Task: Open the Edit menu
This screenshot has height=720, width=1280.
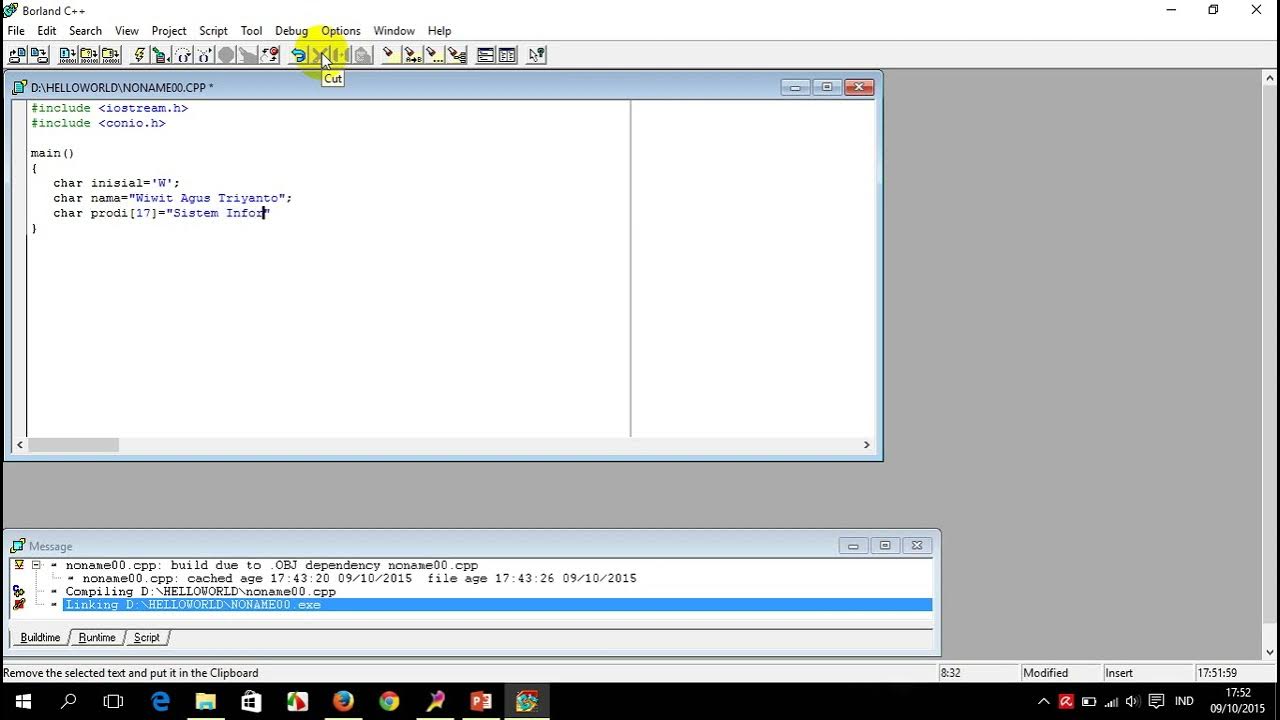Action: tap(47, 31)
